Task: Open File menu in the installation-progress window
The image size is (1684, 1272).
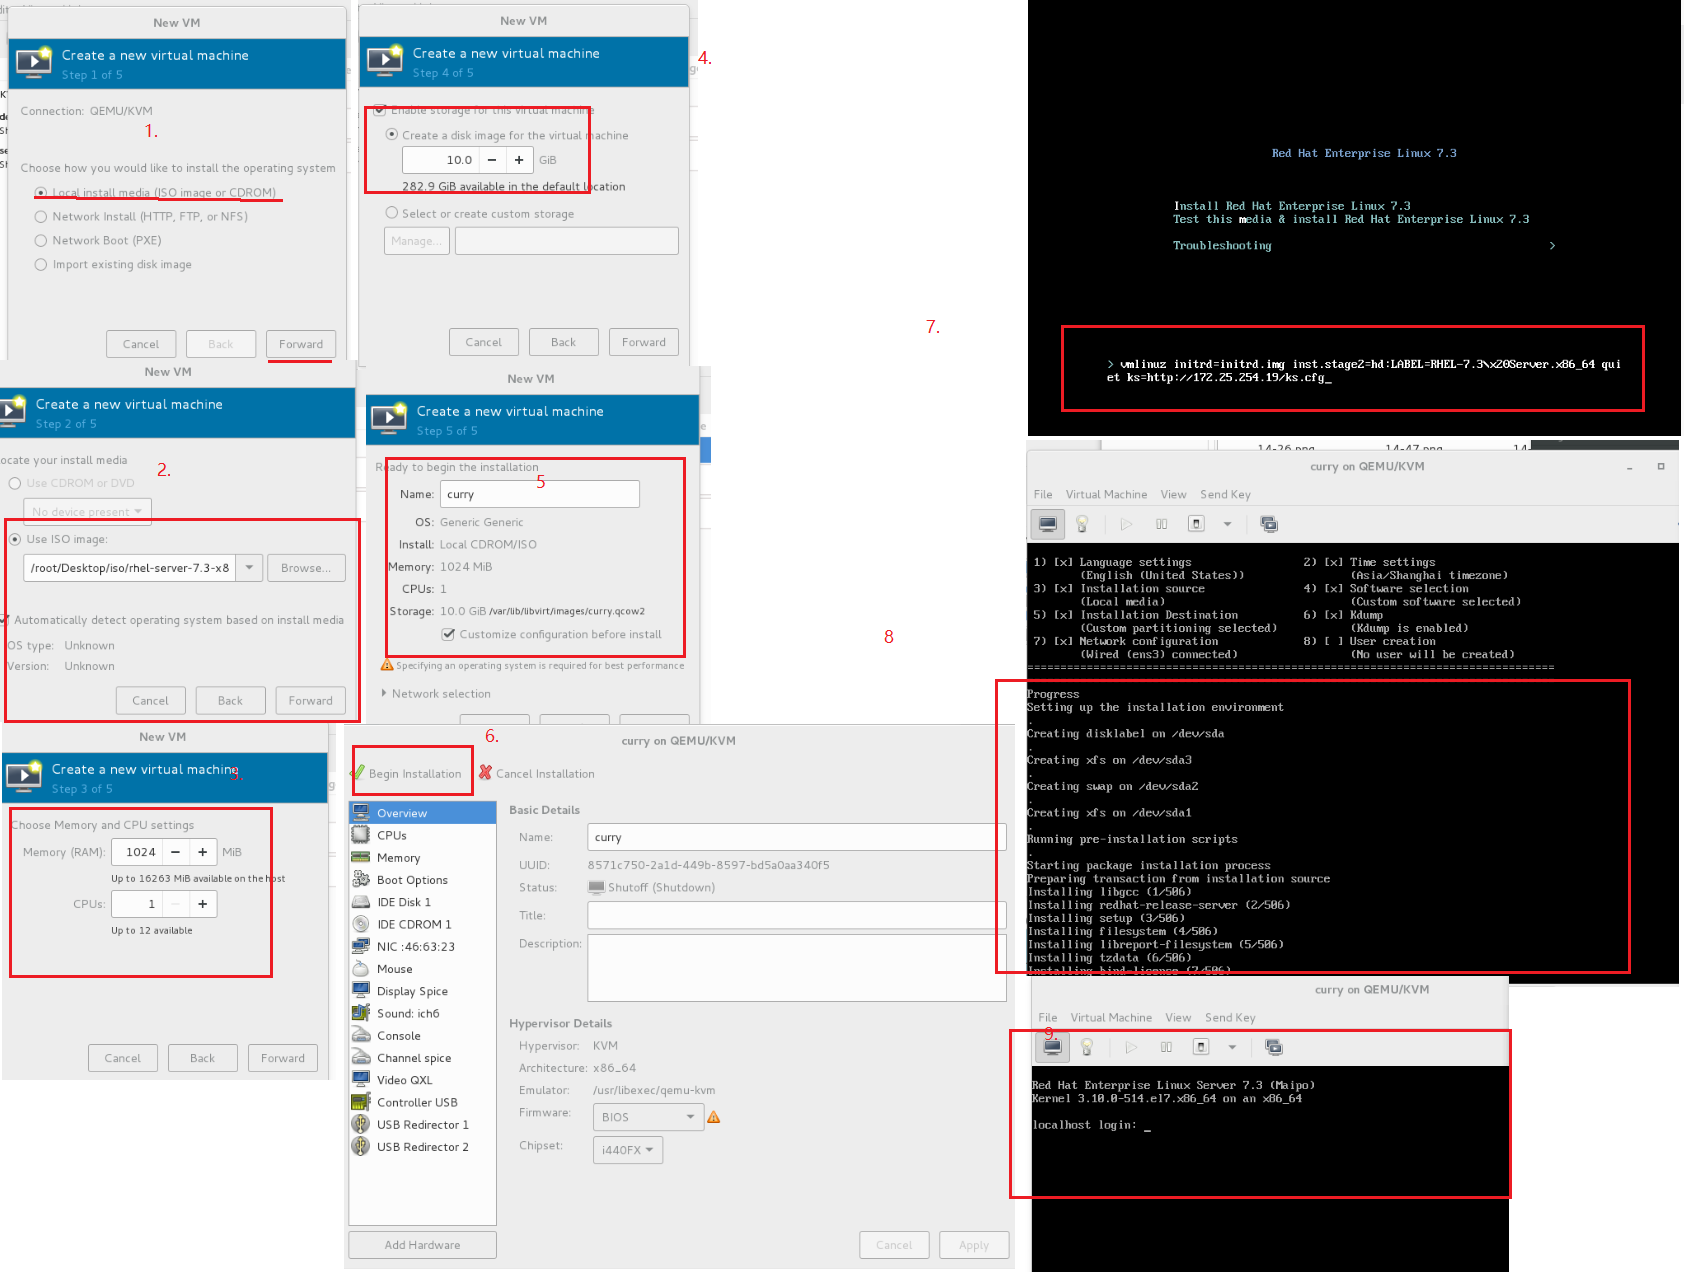Action: click(1043, 495)
